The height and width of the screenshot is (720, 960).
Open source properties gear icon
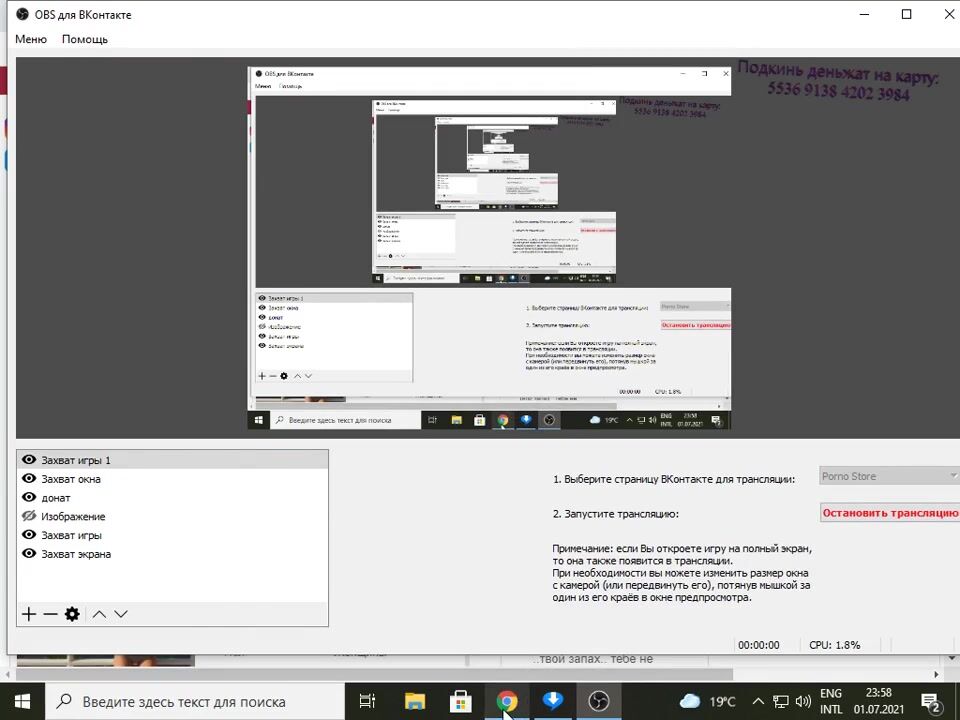(72, 614)
